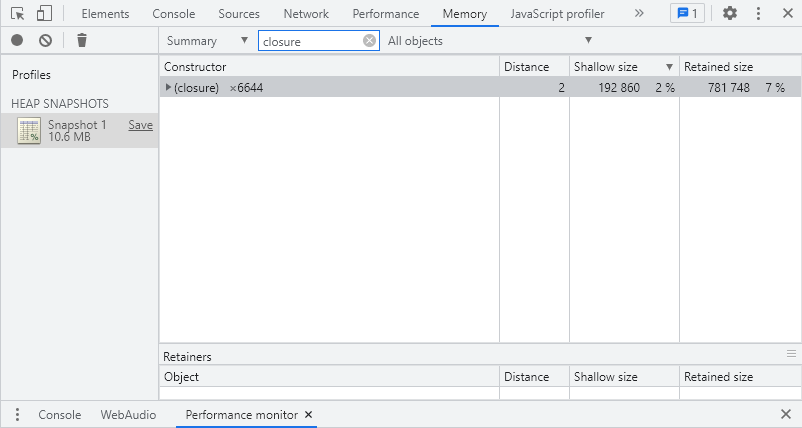Click the inspect element picker icon
This screenshot has height=428, width=802.
[17, 14]
